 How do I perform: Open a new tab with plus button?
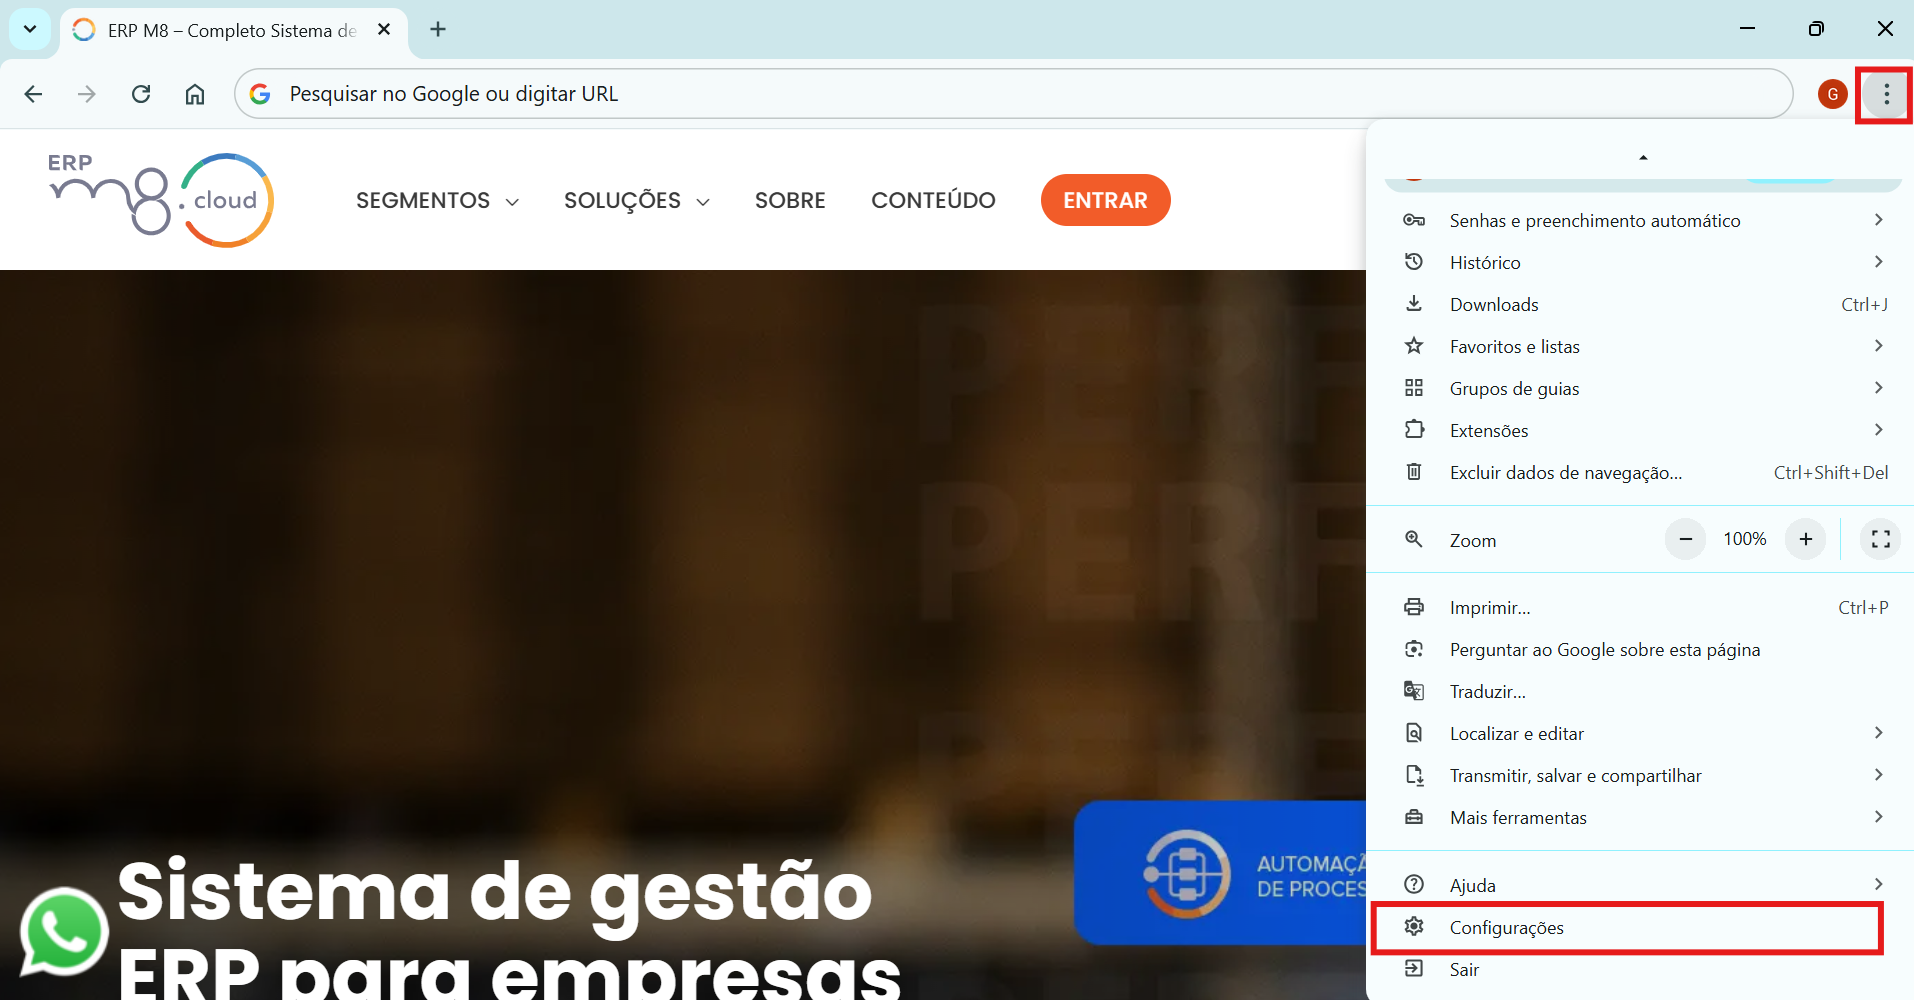[438, 29]
